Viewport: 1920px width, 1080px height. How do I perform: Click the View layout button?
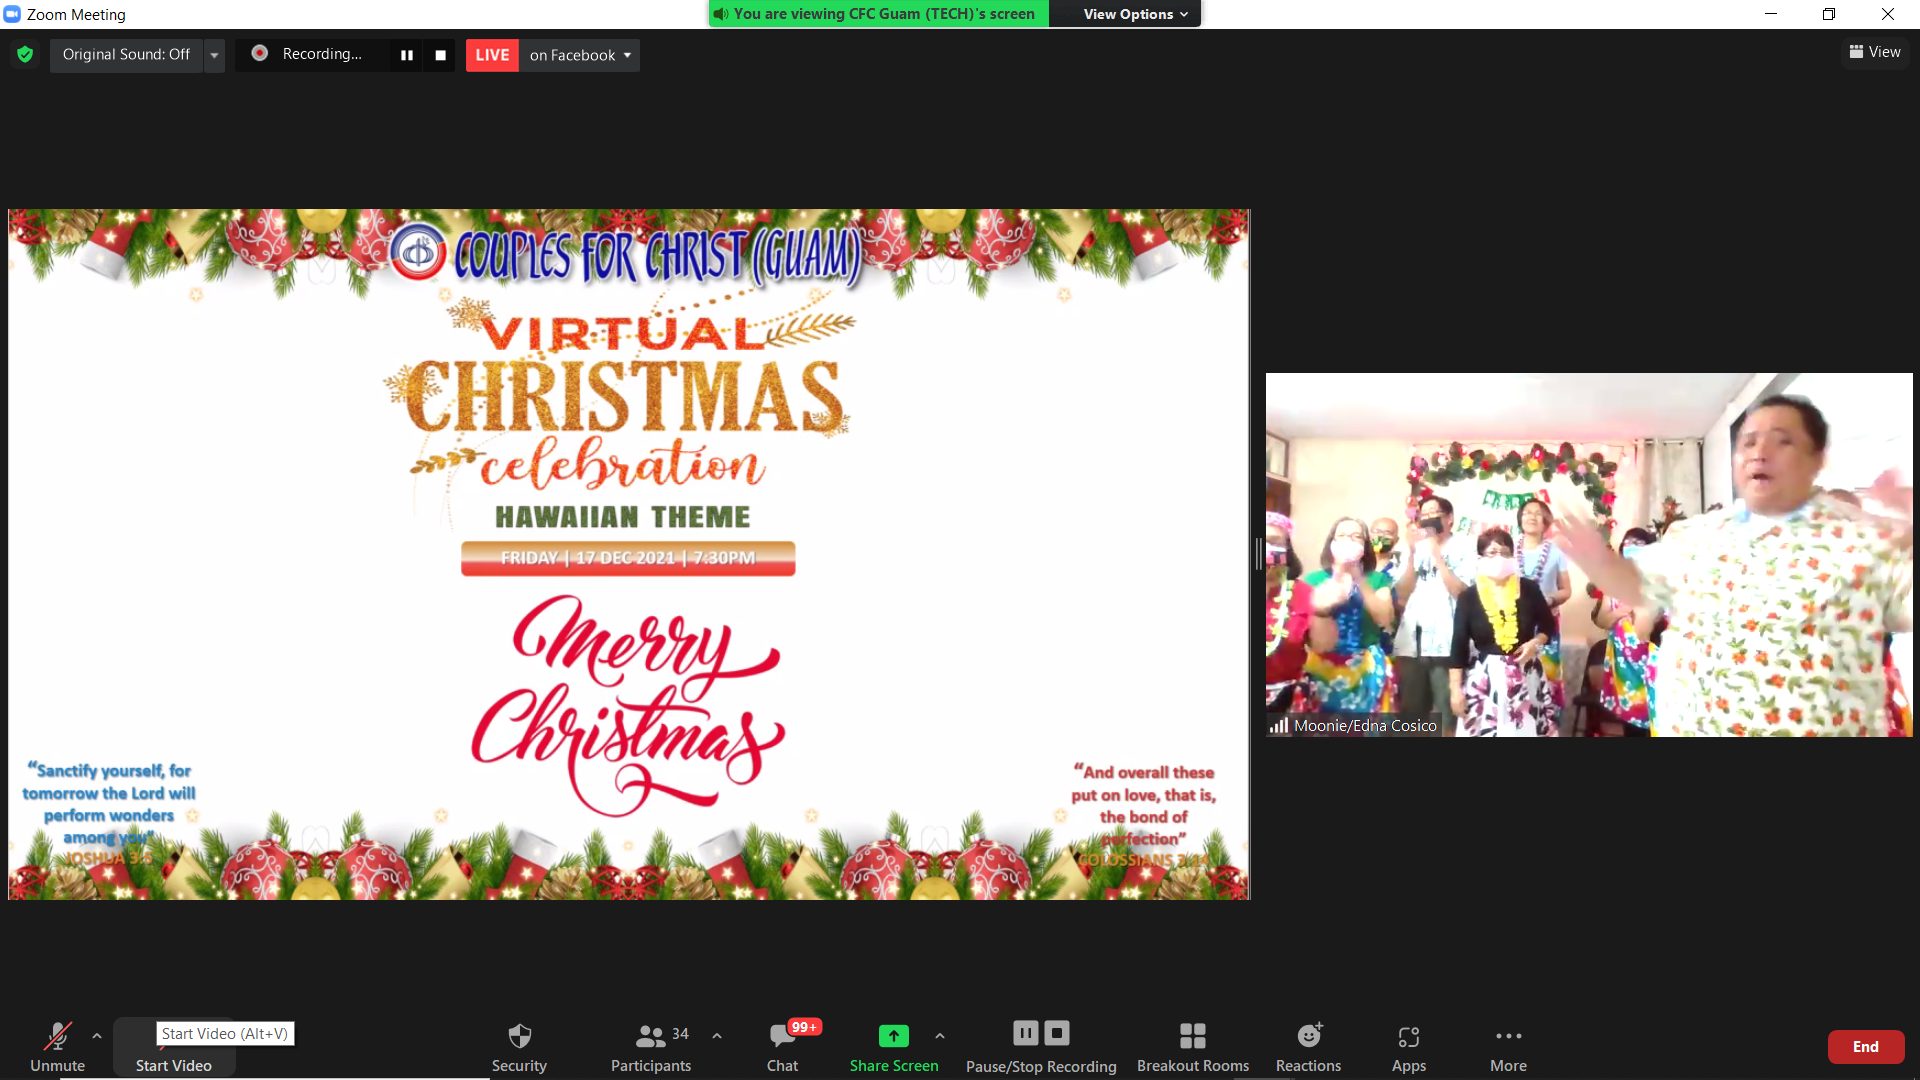click(1875, 52)
